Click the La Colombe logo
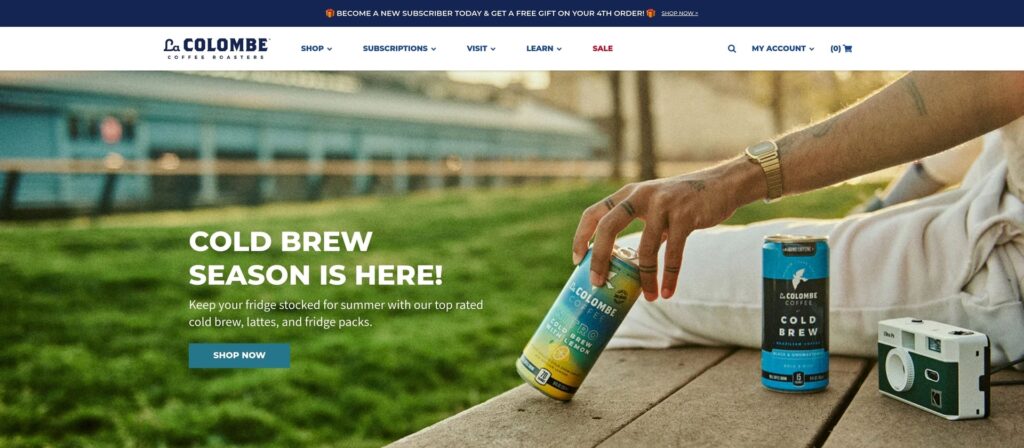This screenshot has width=1024, height=448. 216,48
